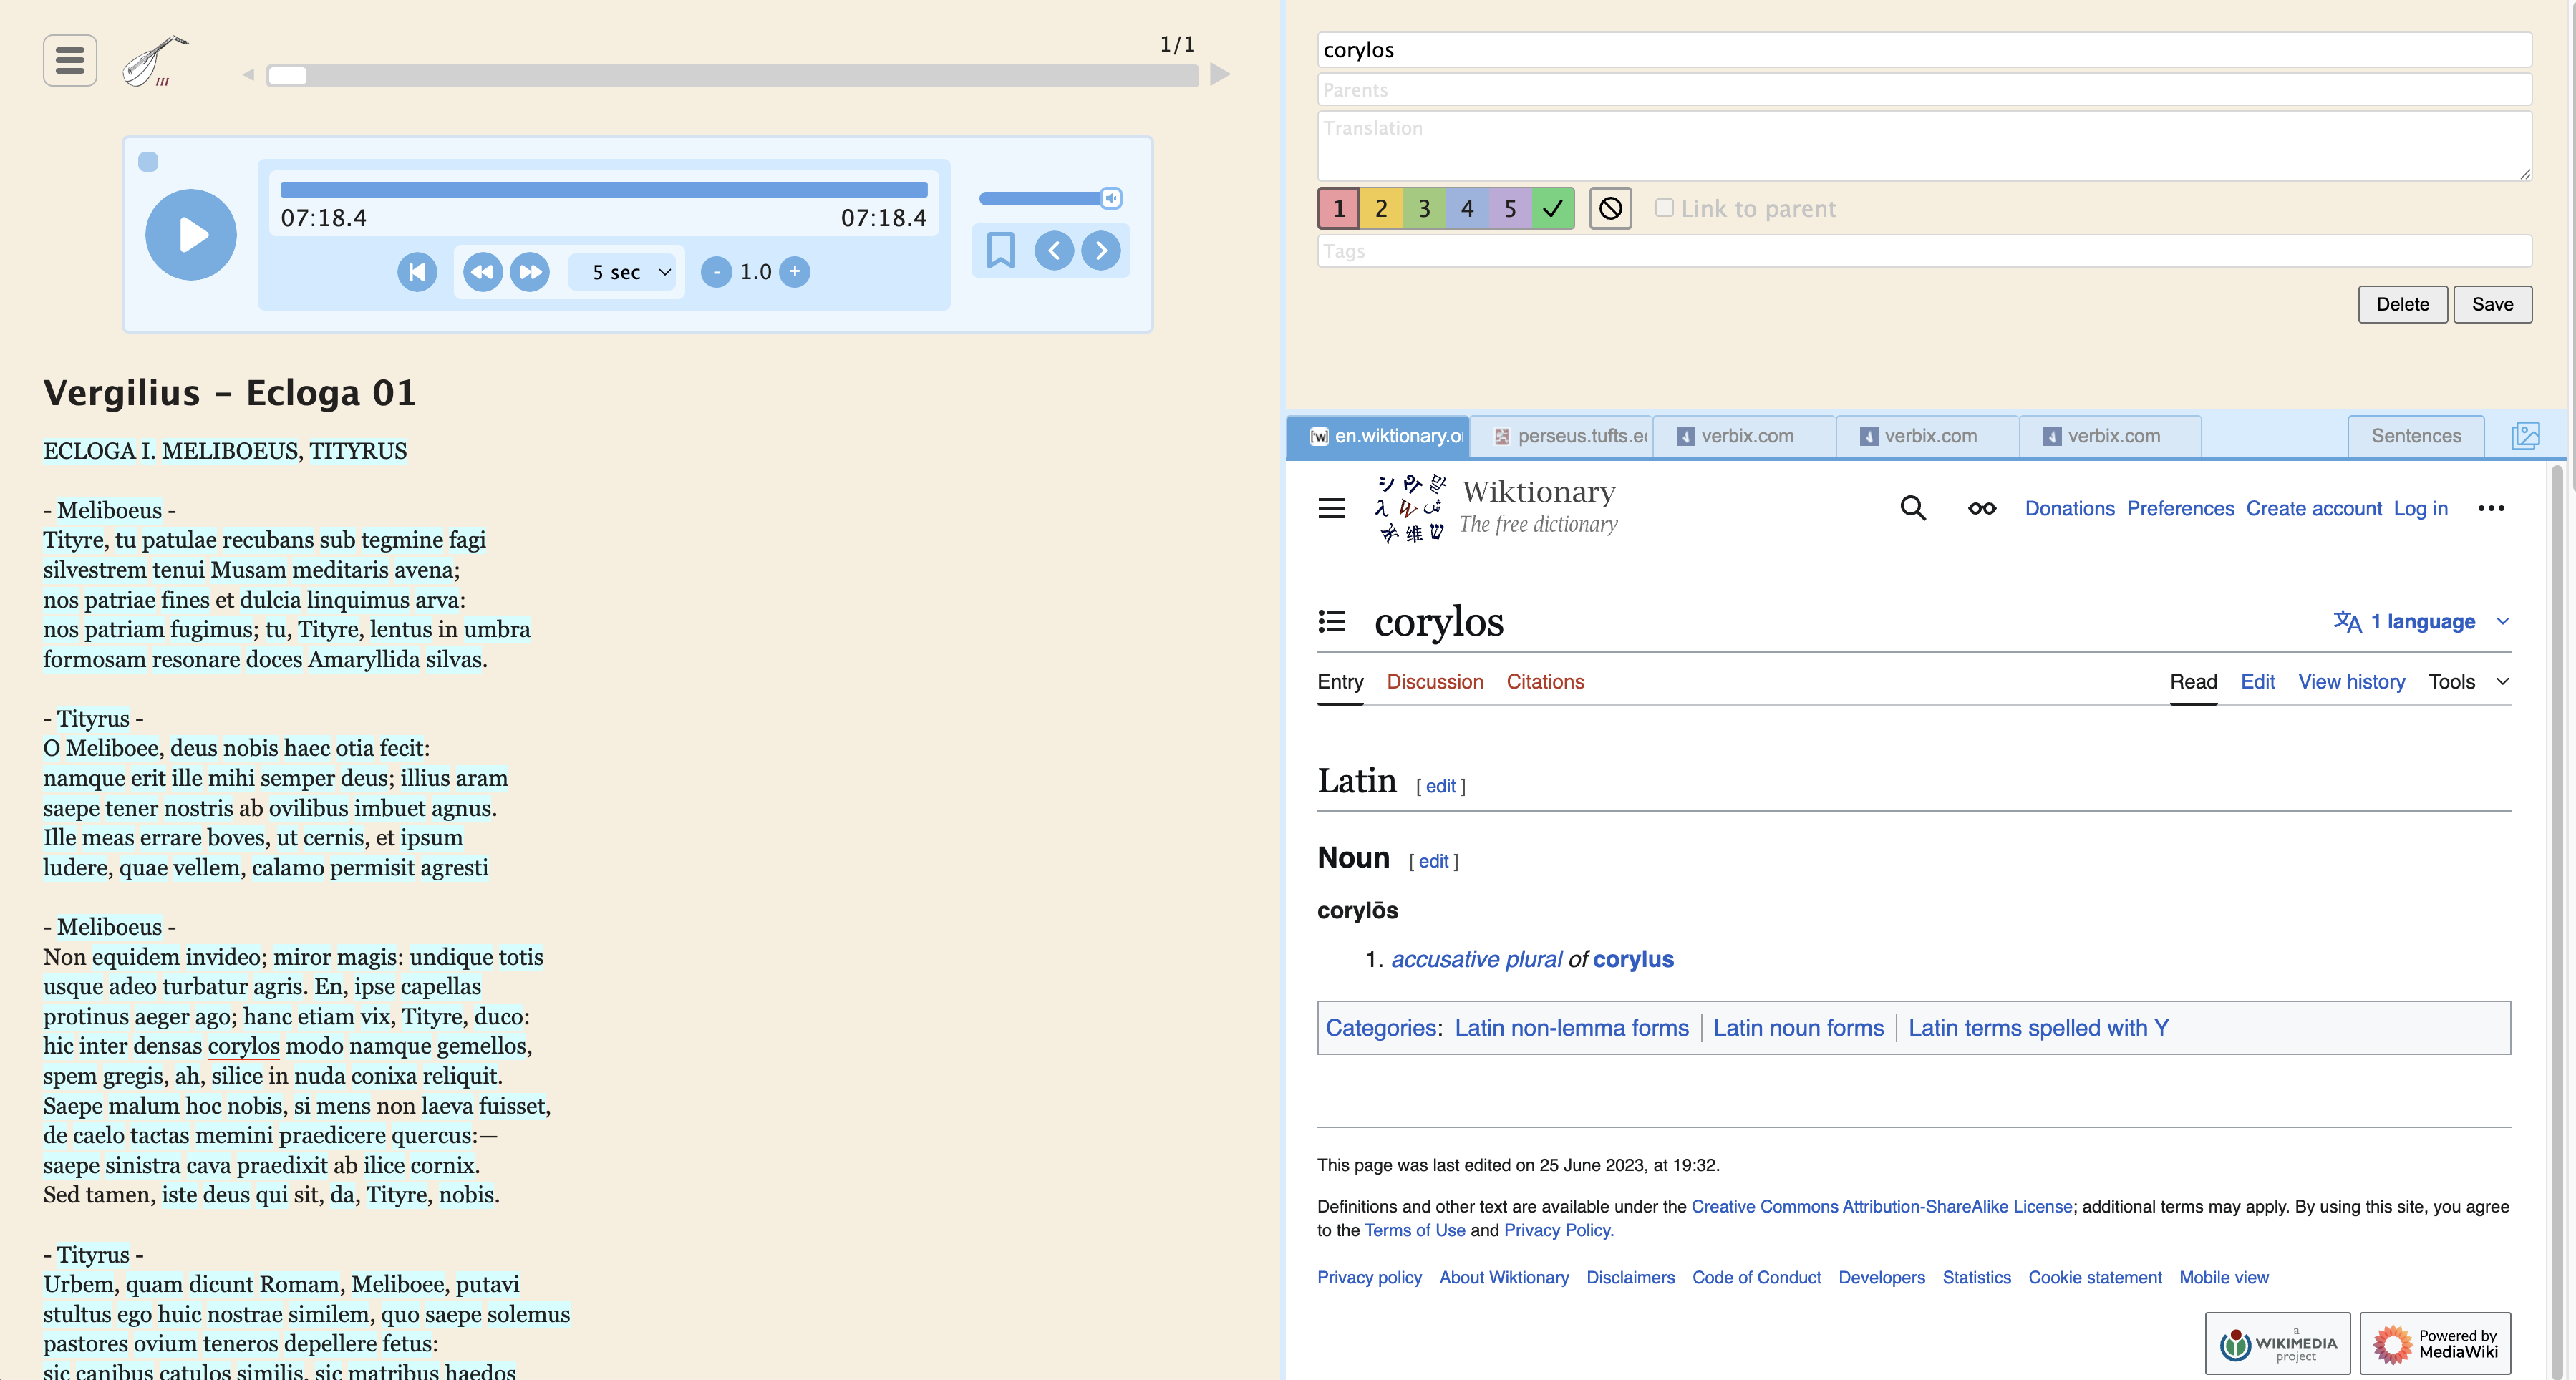Toggle the small square on audio player
This screenshot has width=2576, height=1380.
click(148, 162)
